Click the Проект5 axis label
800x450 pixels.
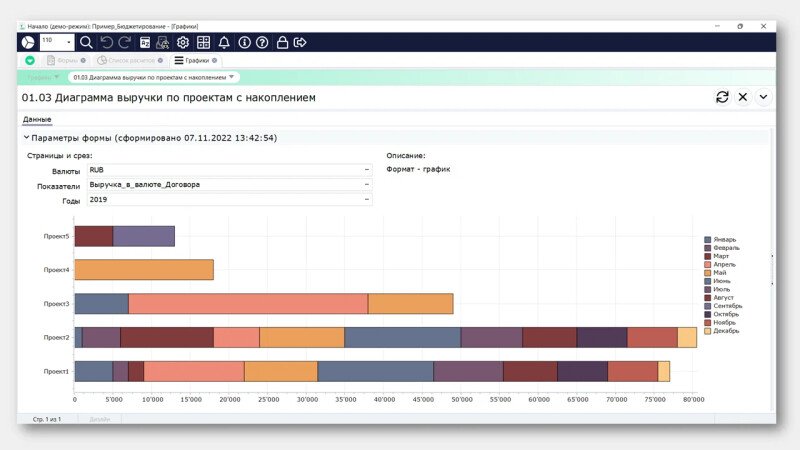click(x=56, y=236)
